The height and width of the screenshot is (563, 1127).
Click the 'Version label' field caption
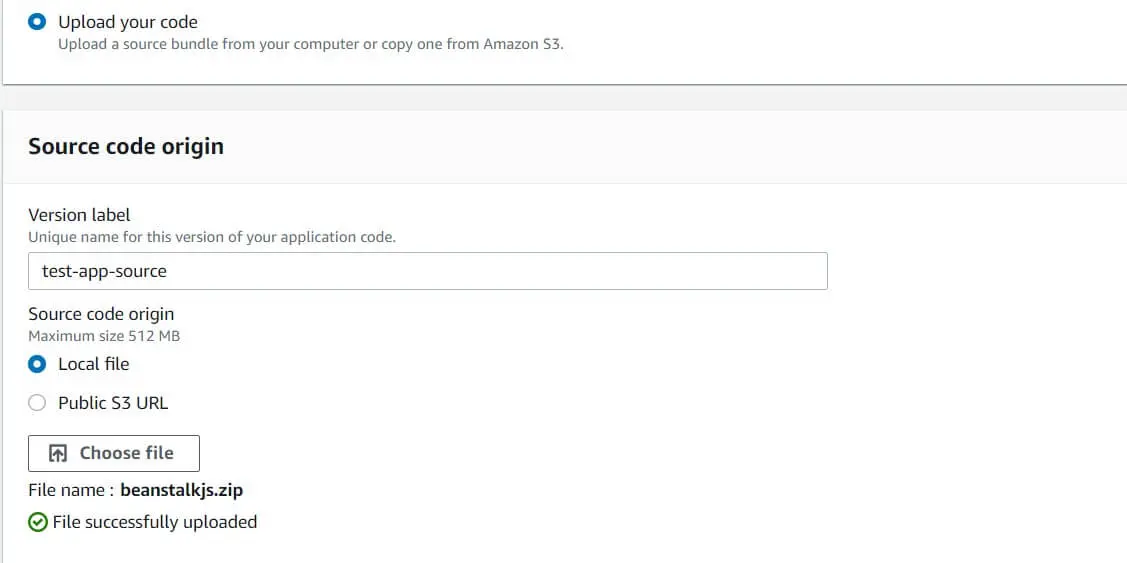point(79,215)
